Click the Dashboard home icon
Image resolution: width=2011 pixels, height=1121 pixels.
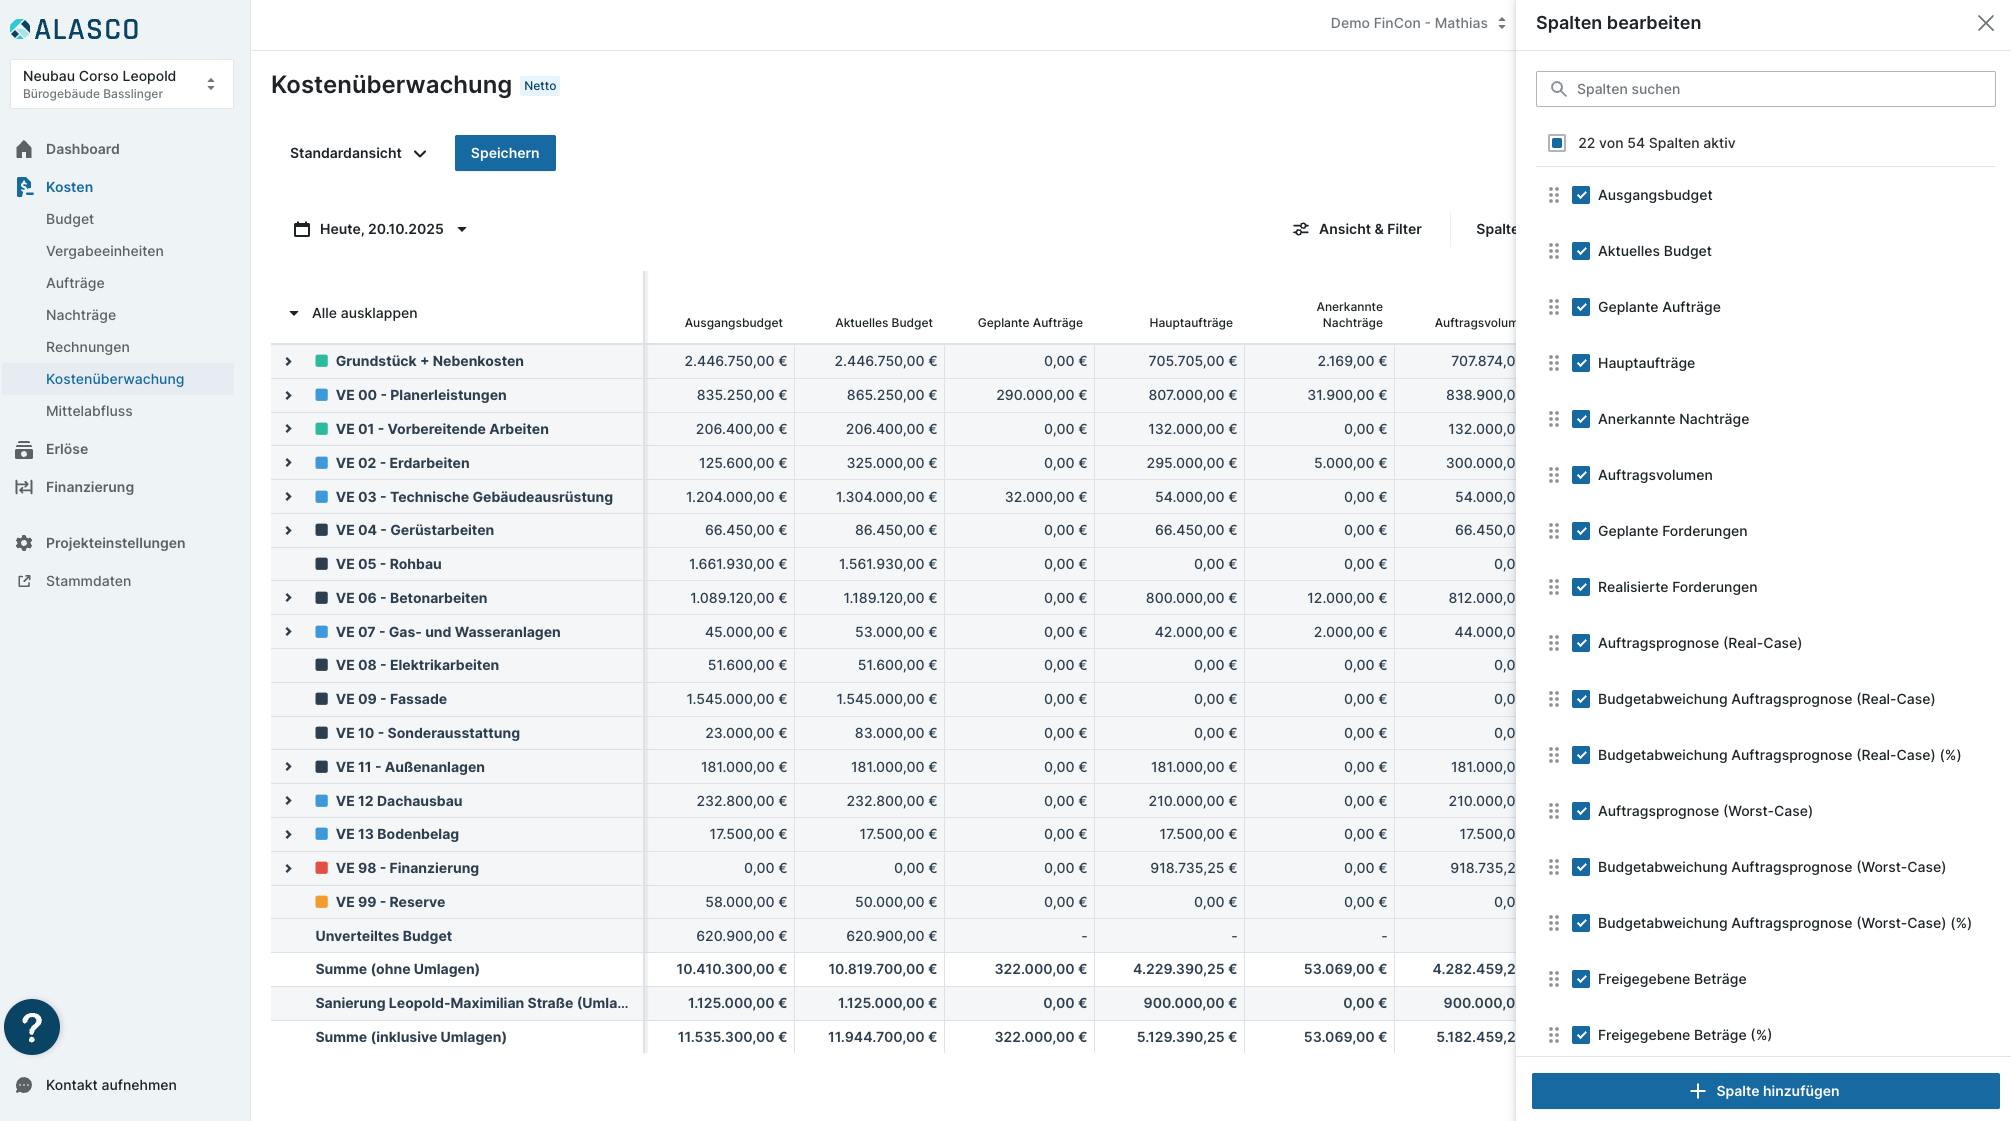coord(24,149)
